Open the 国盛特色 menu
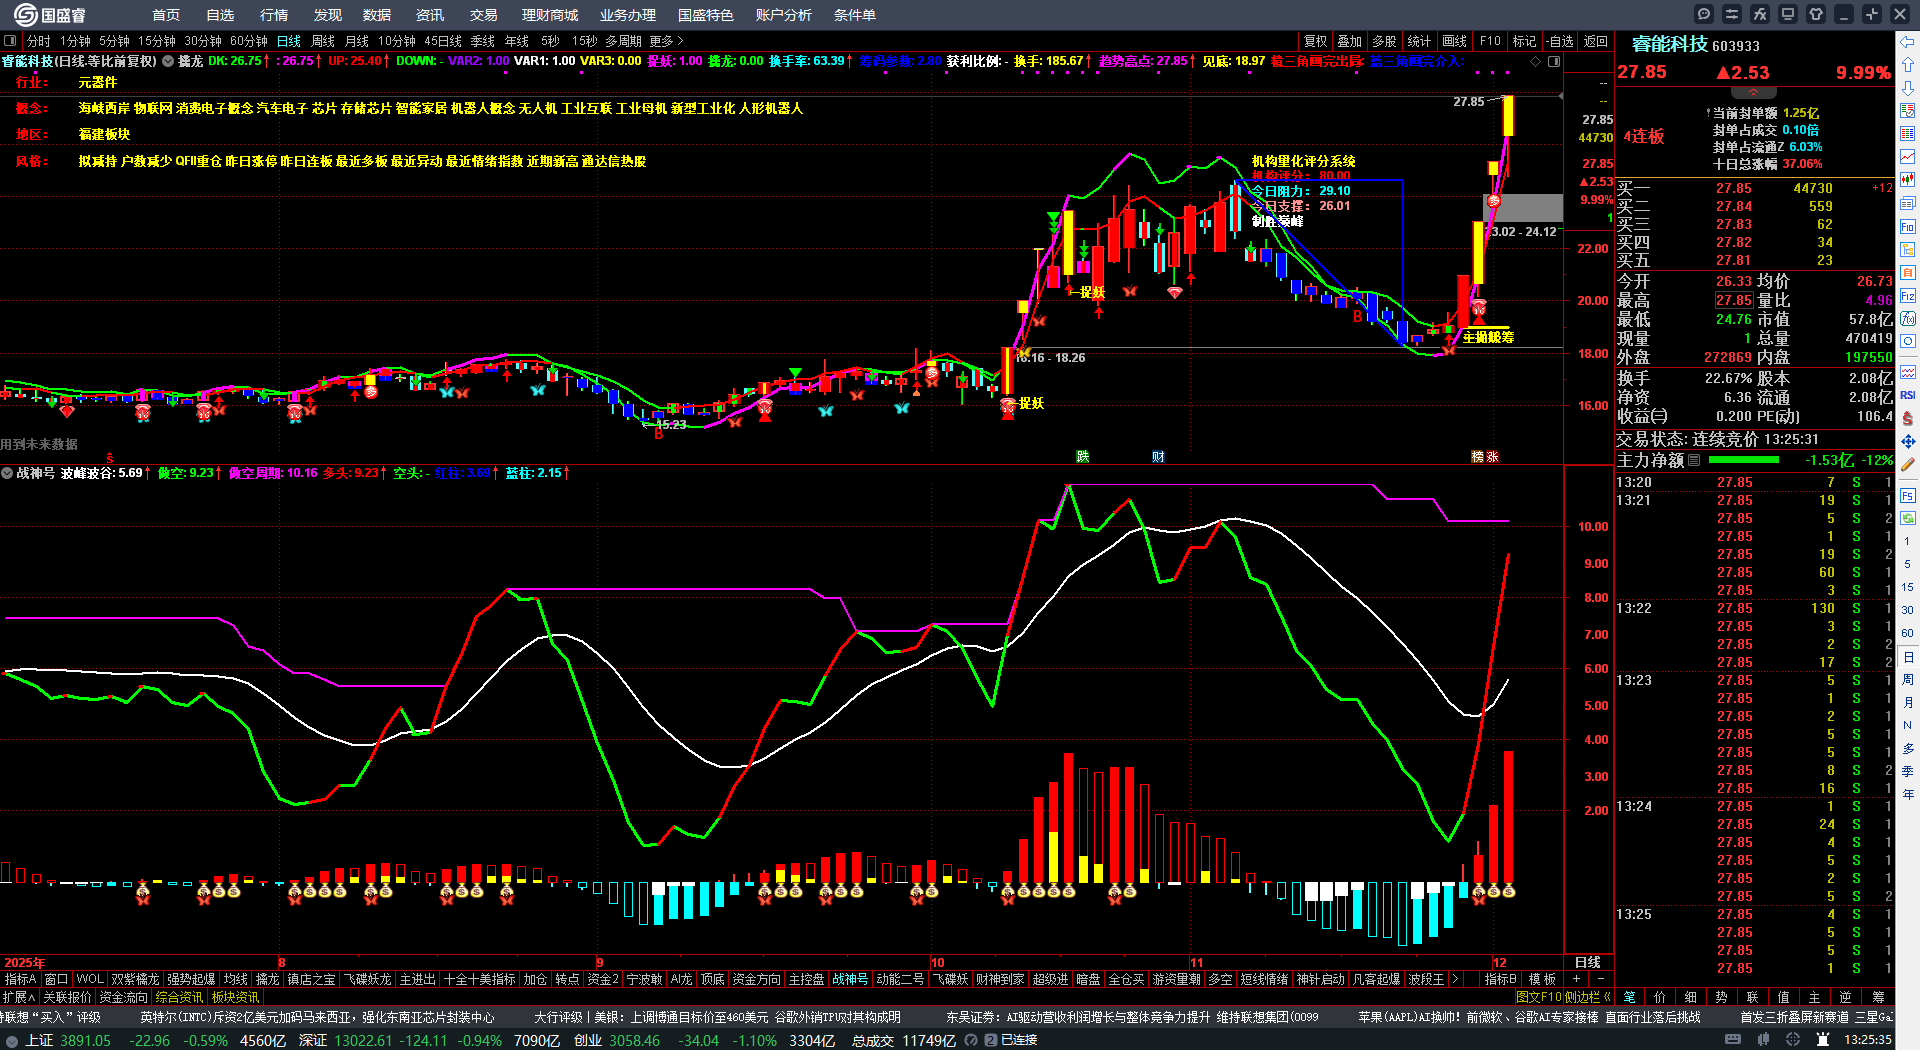The width and height of the screenshot is (1920, 1050). [x=705, y=15]
